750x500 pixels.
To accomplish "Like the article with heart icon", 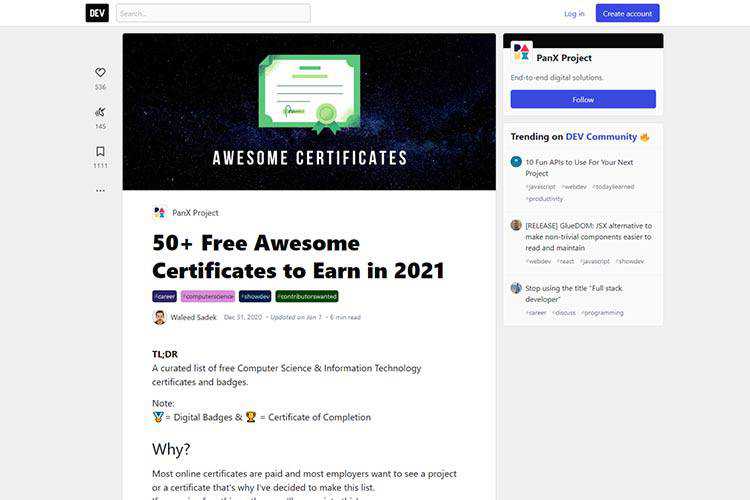I will [100, 73].
